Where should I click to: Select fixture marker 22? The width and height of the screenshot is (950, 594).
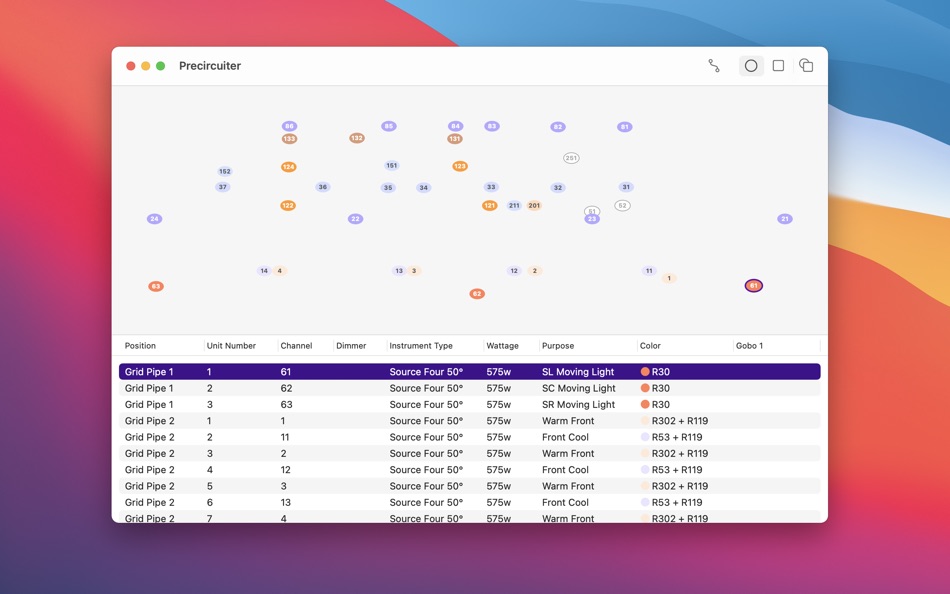click(355, 219)
